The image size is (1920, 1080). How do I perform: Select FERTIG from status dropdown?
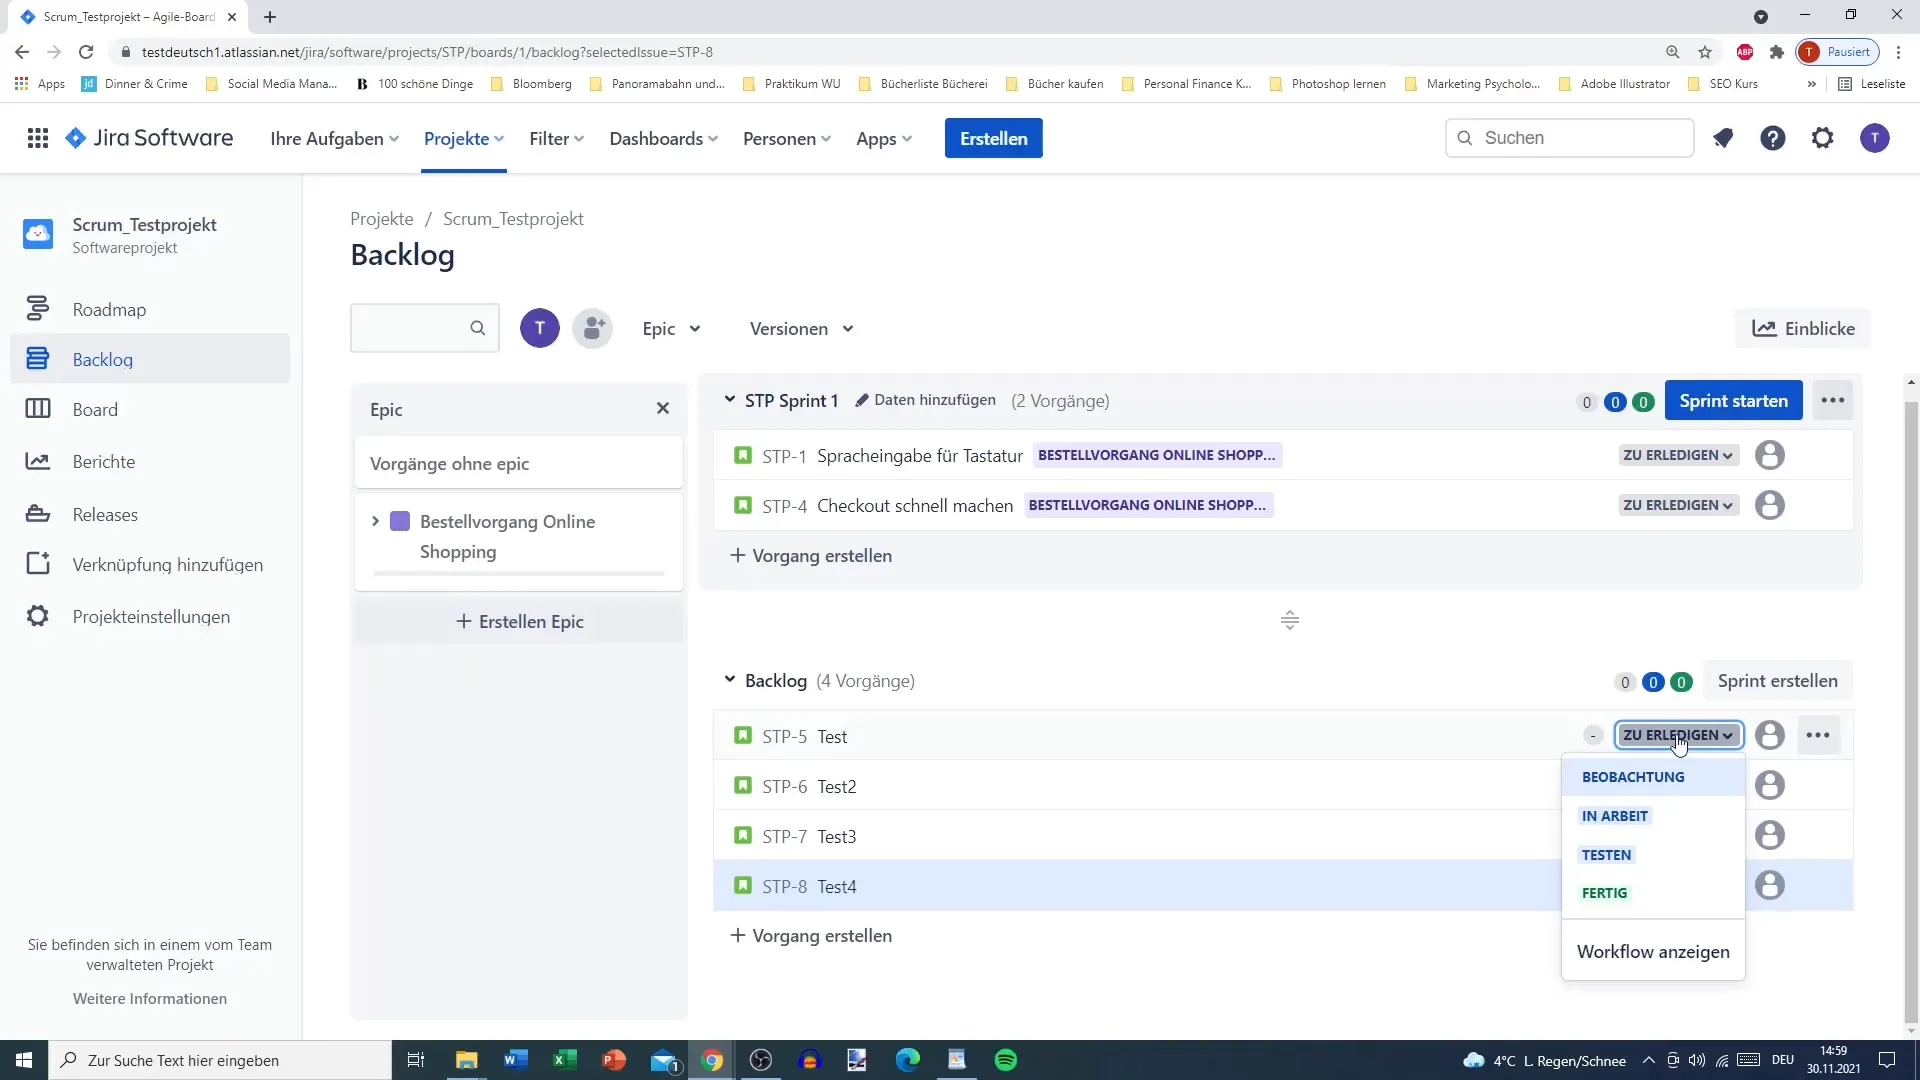(x=1604, y=893)
